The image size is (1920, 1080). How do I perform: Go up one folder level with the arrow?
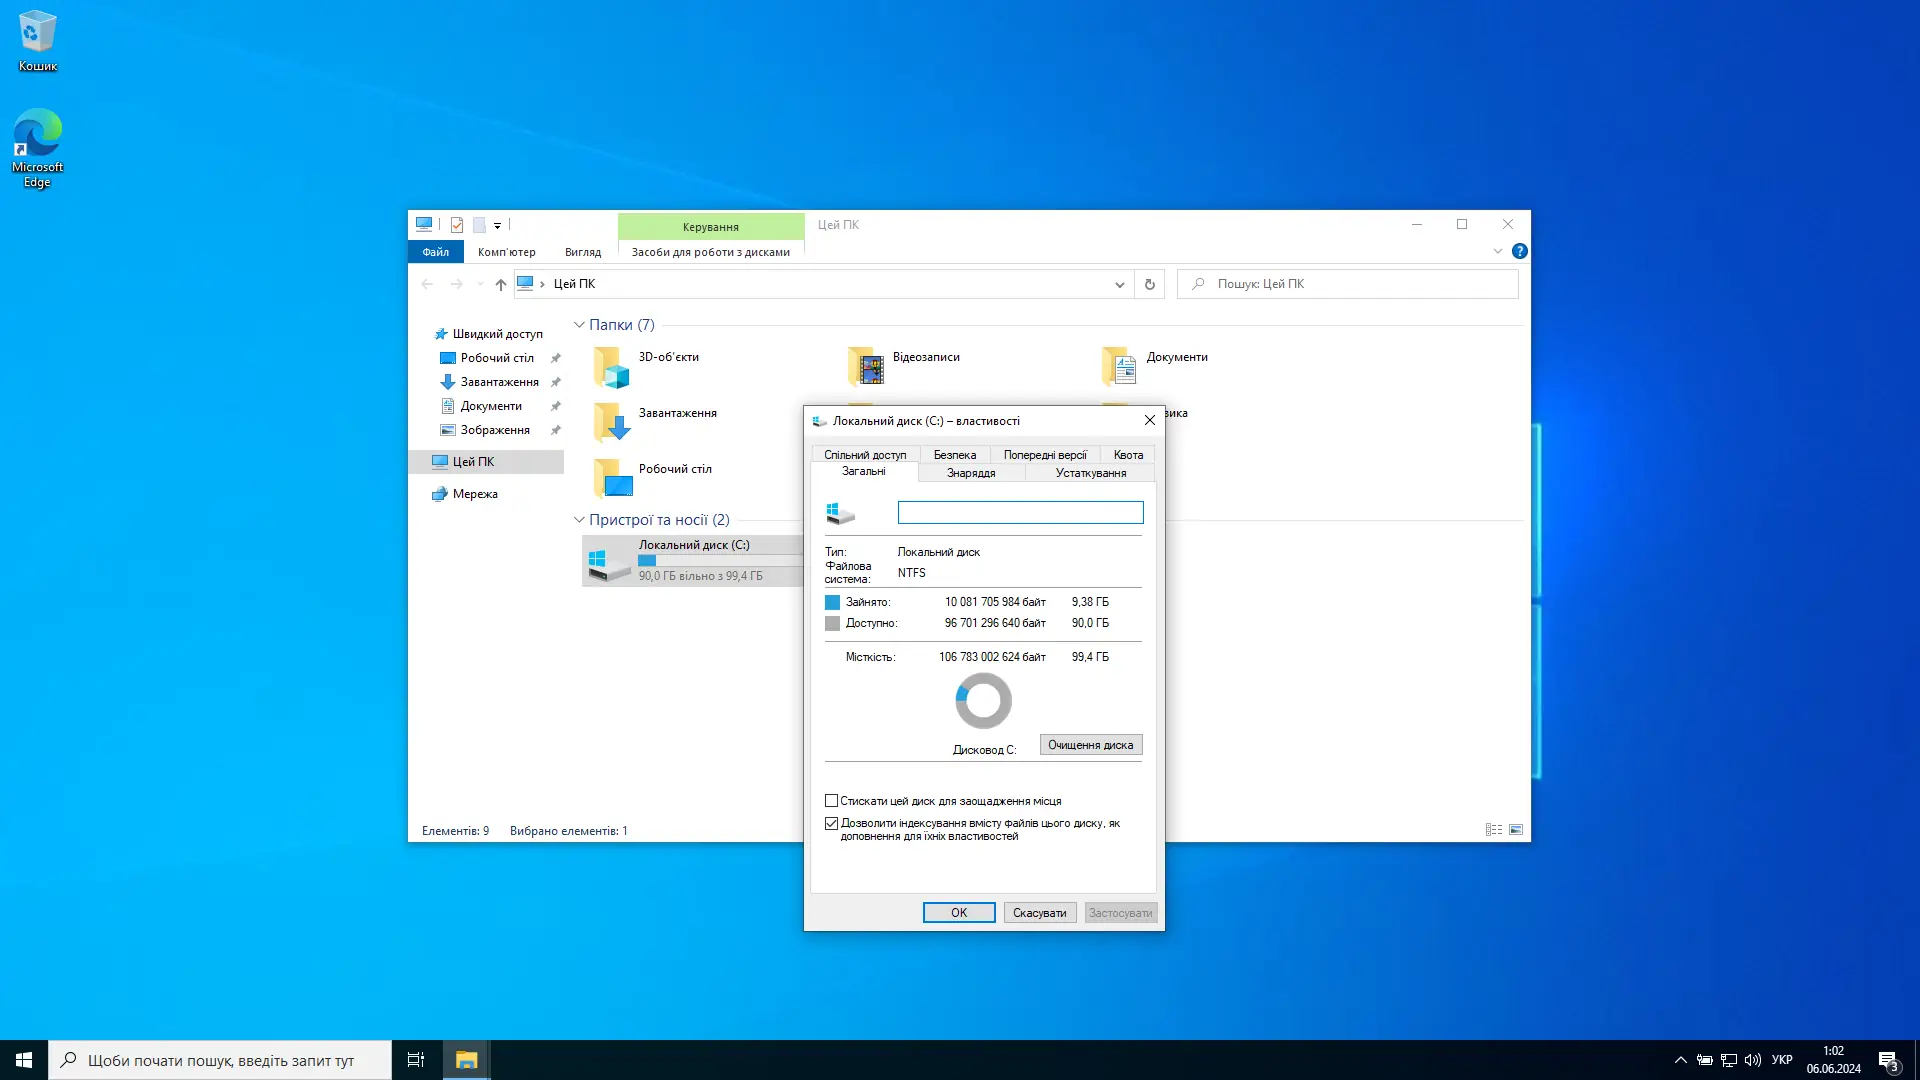(500, 284)
